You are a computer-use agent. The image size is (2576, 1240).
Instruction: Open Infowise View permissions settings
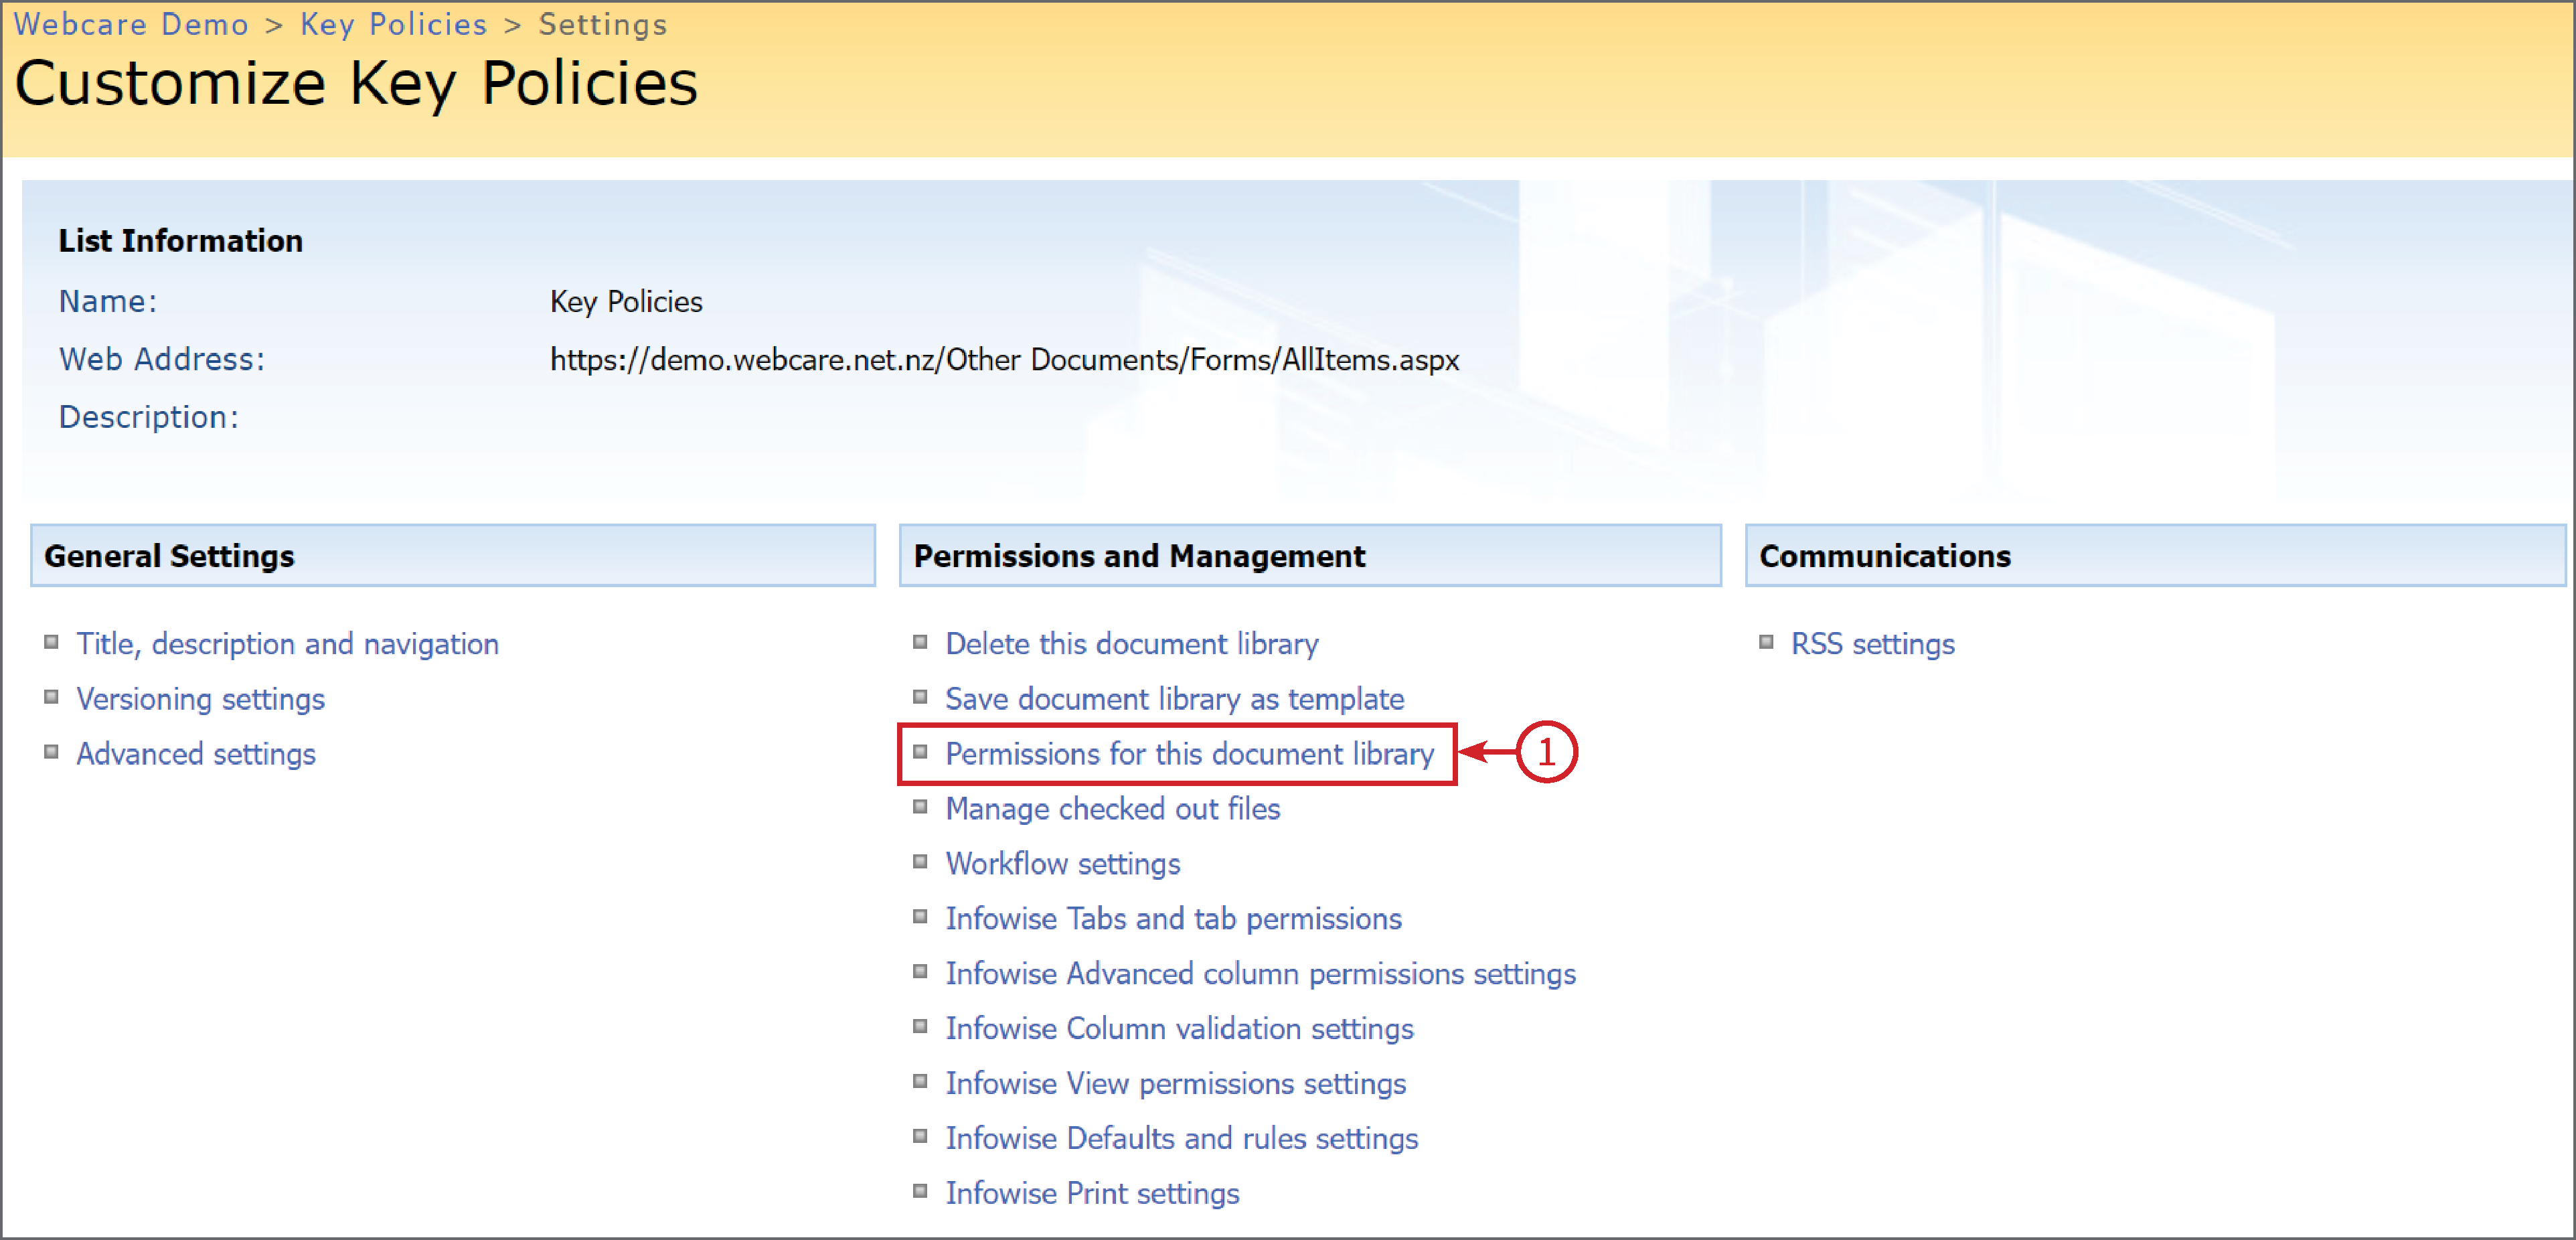[x=1176, y=1083]
